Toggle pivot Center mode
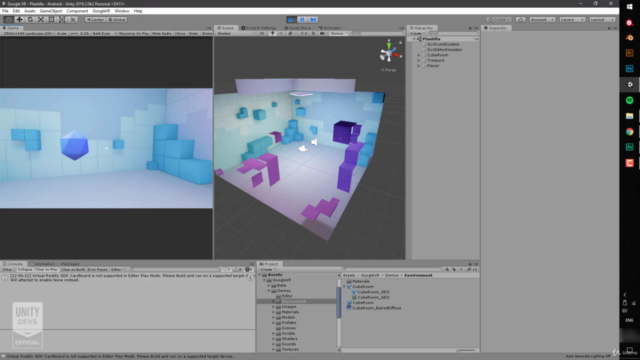The image size is (640, 360). tap(95, 20)
